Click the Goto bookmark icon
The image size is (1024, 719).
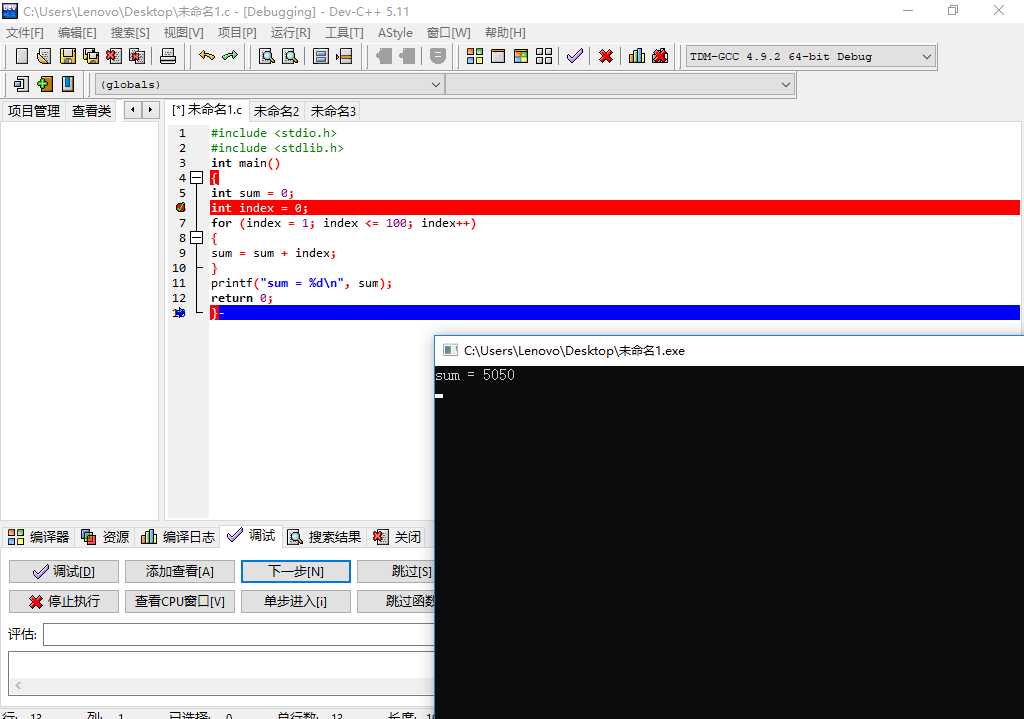click(x=344, y=56)
